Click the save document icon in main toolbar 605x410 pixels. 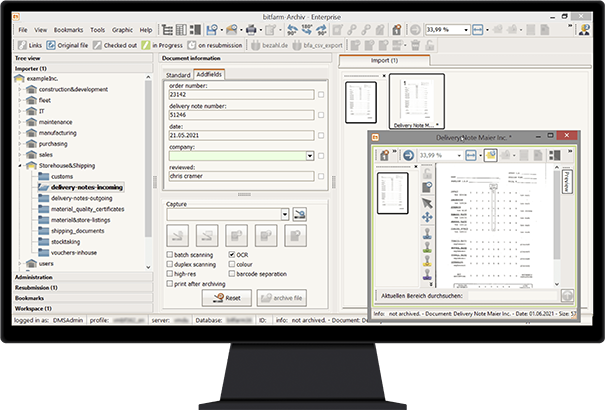click(x=212, y=30)
